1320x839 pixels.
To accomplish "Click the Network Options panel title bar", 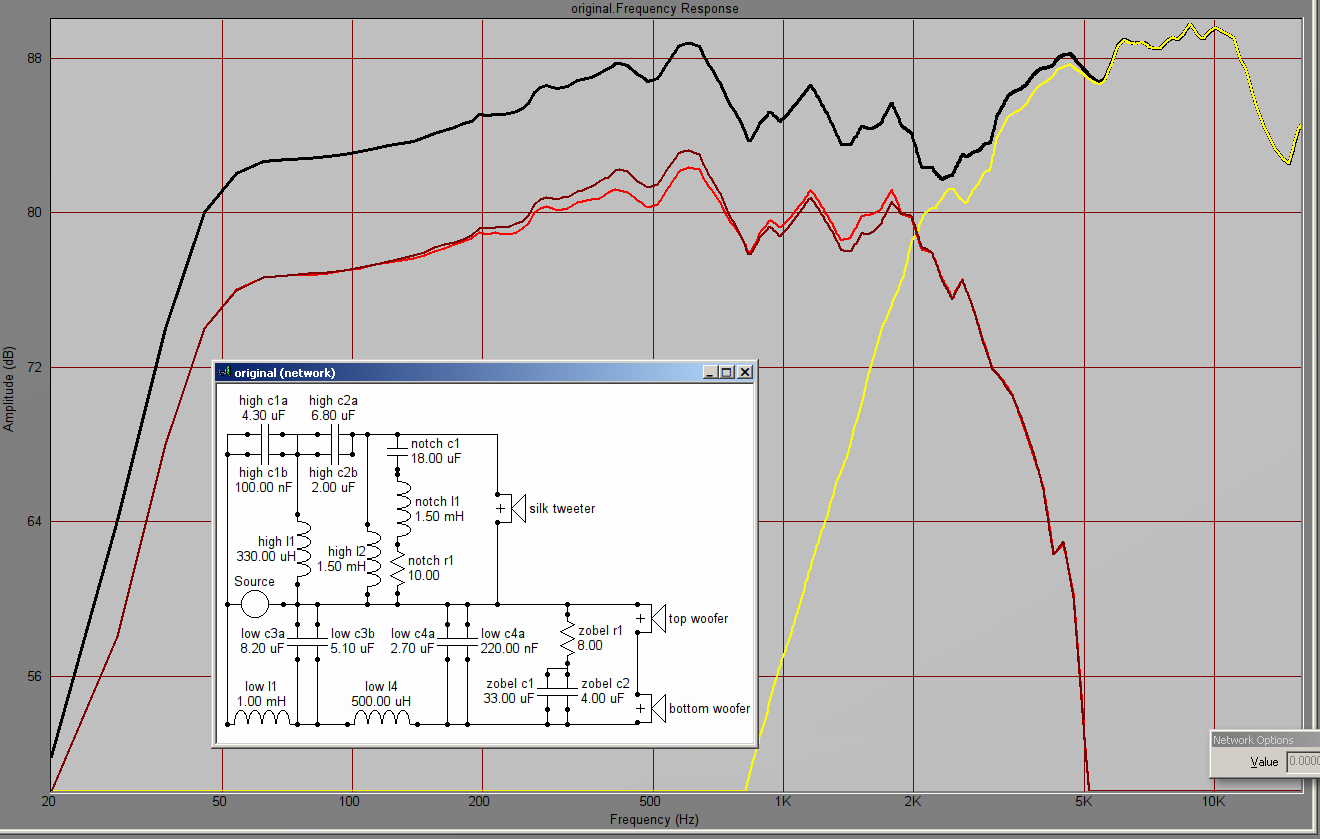I will click(1265, 740).
